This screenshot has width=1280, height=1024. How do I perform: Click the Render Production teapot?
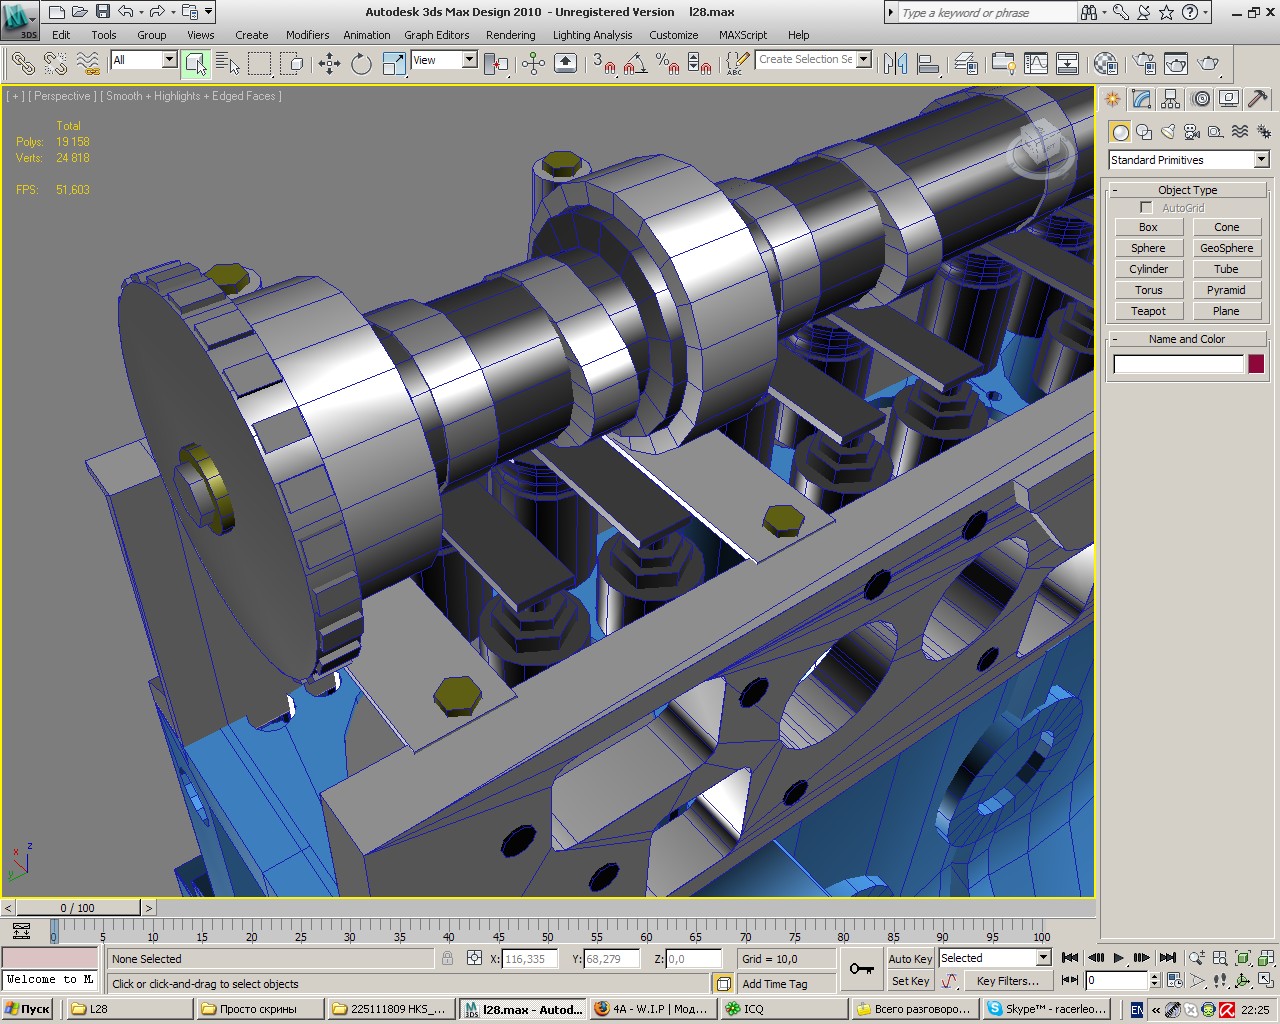1208,64
